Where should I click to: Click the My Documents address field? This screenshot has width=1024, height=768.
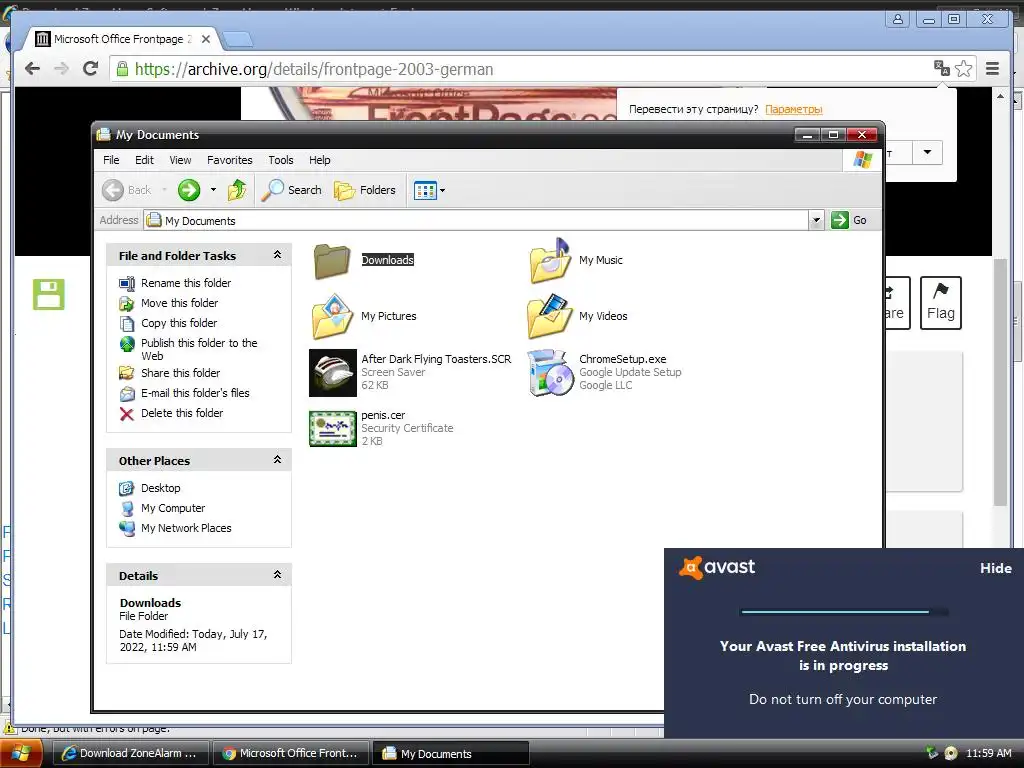[476, 220]
